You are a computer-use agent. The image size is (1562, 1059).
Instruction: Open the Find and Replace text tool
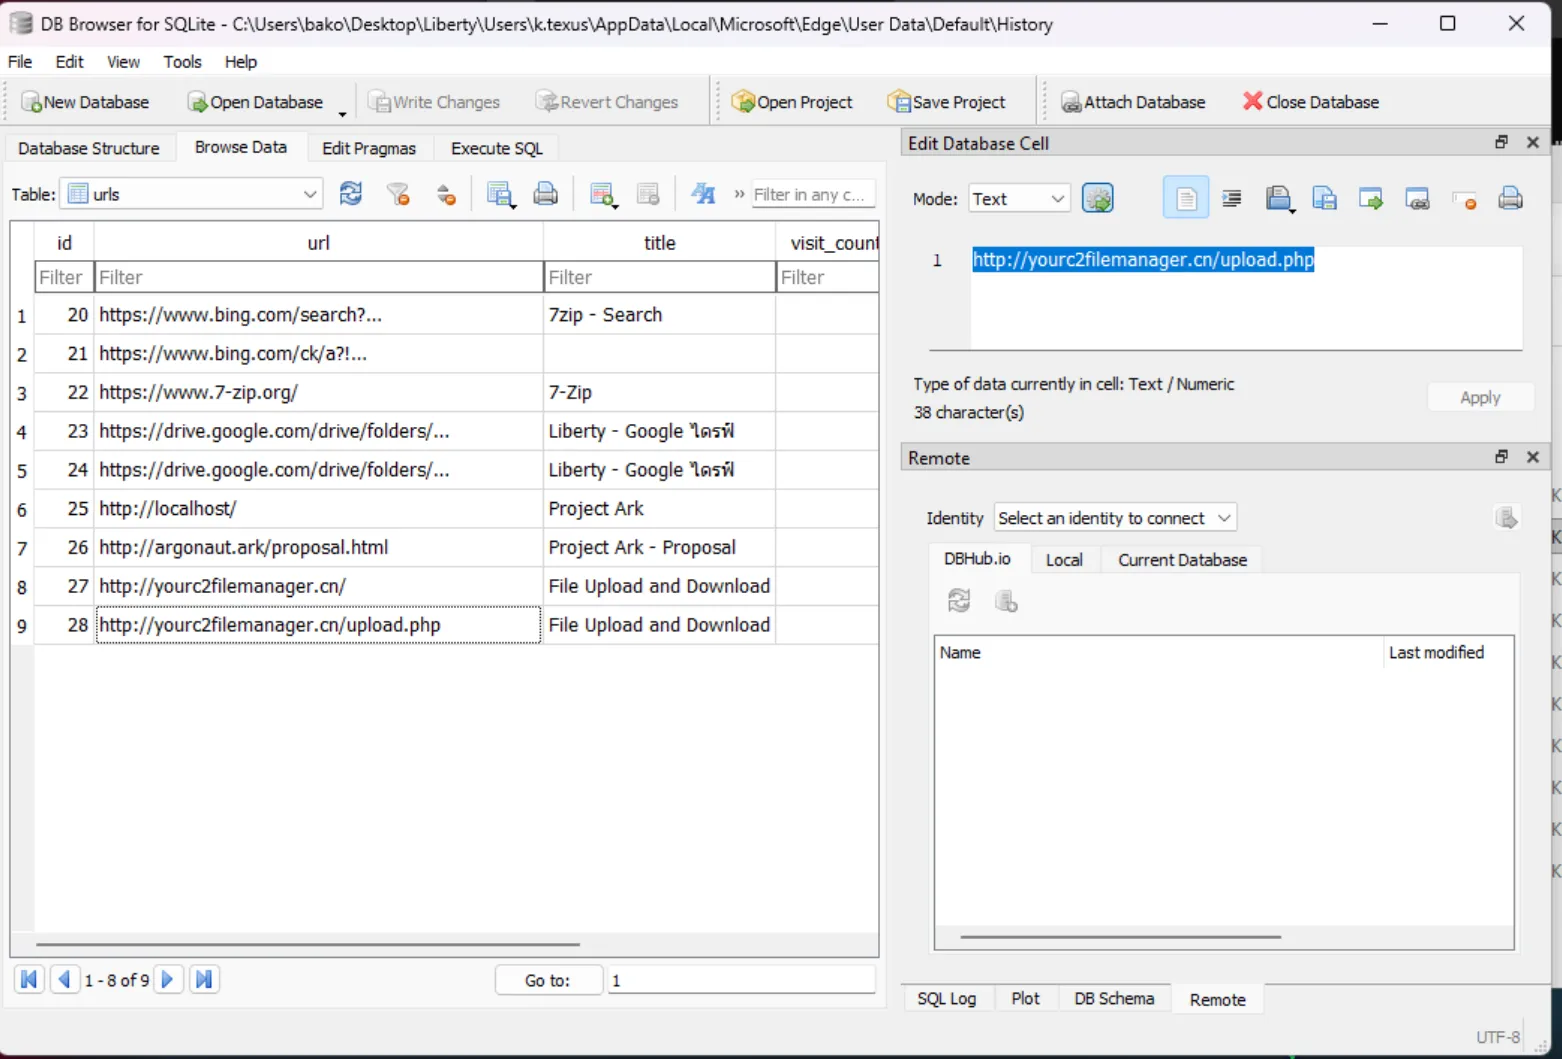pyautogui.click(x=704, y=194)
